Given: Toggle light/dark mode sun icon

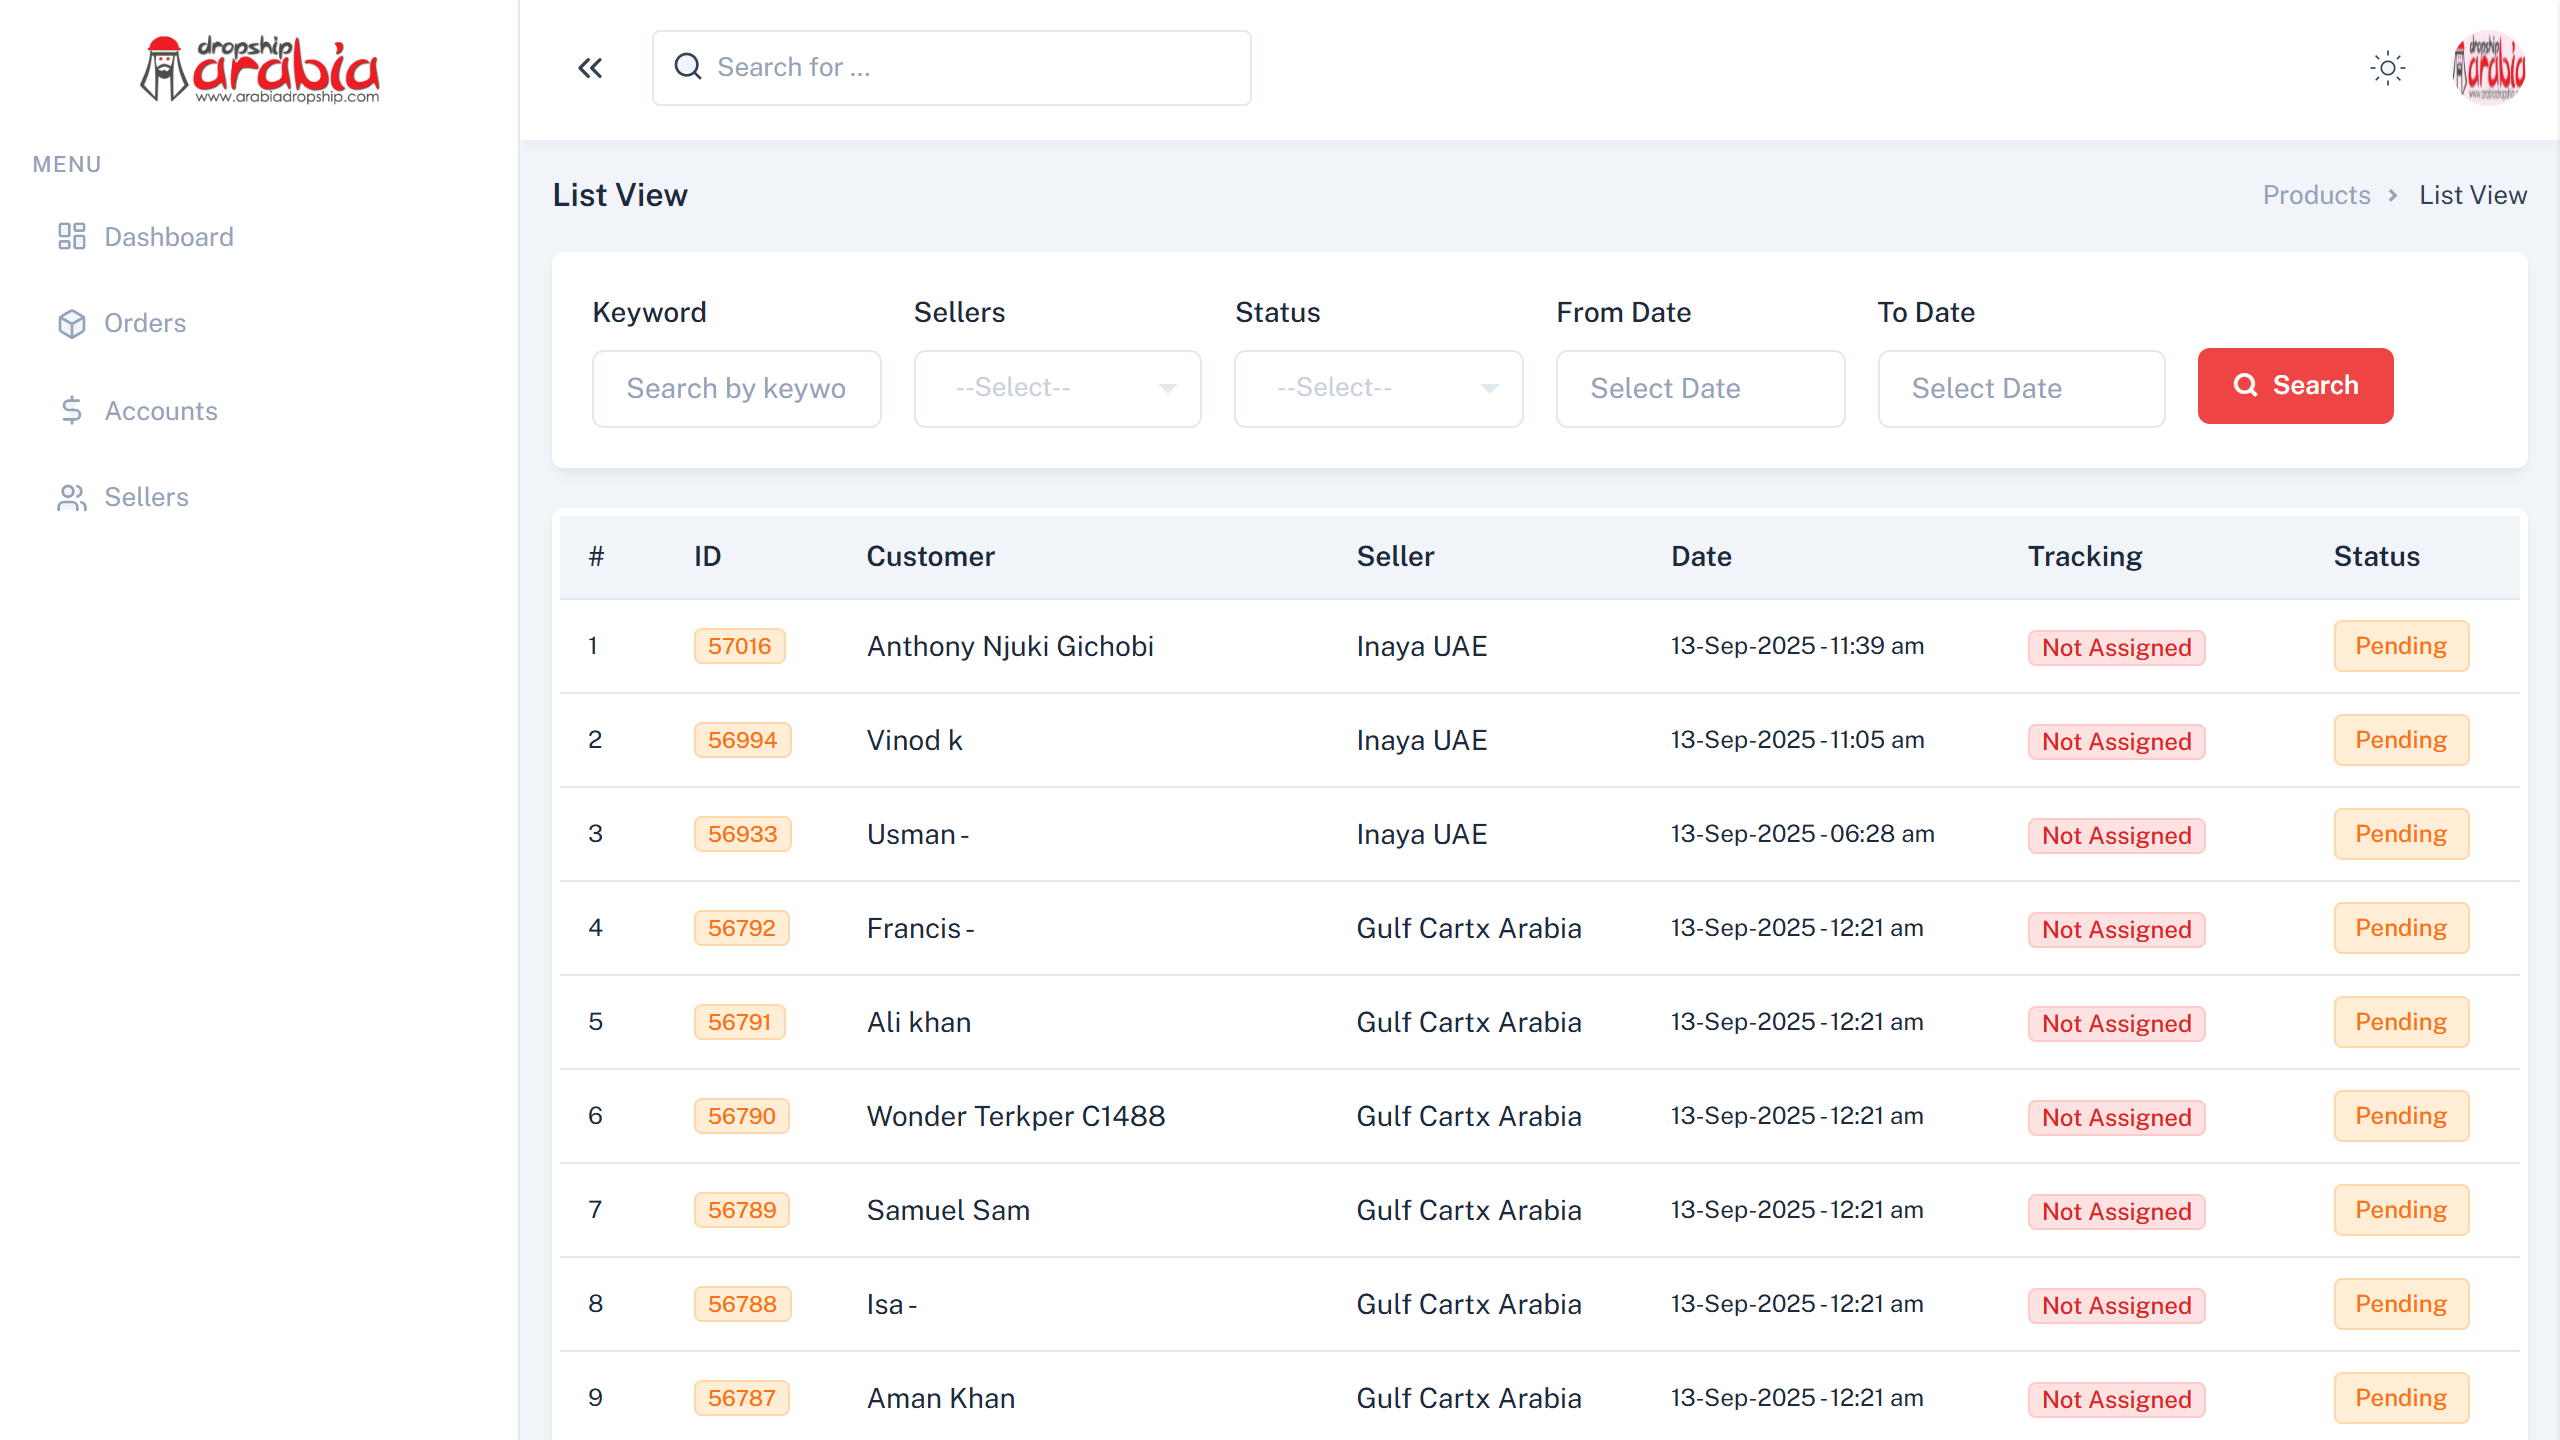Looking at the screenshot, I should [2387, 68].
